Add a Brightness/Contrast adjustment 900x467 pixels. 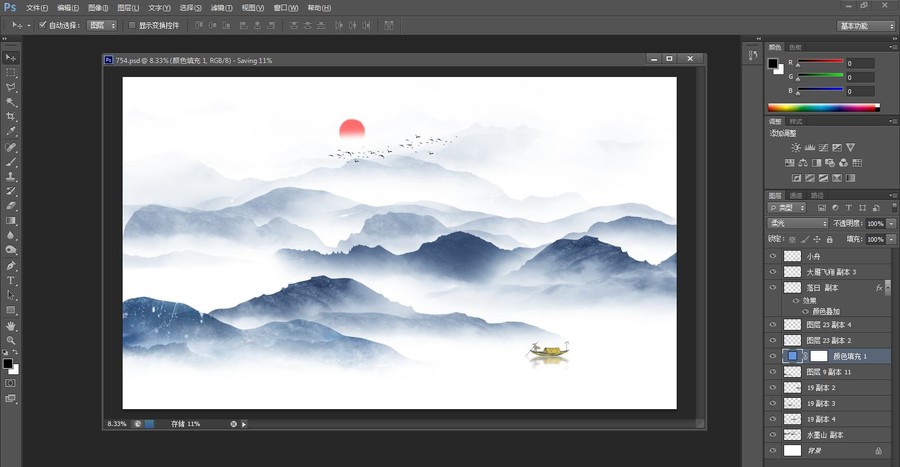tap(796, 147)
